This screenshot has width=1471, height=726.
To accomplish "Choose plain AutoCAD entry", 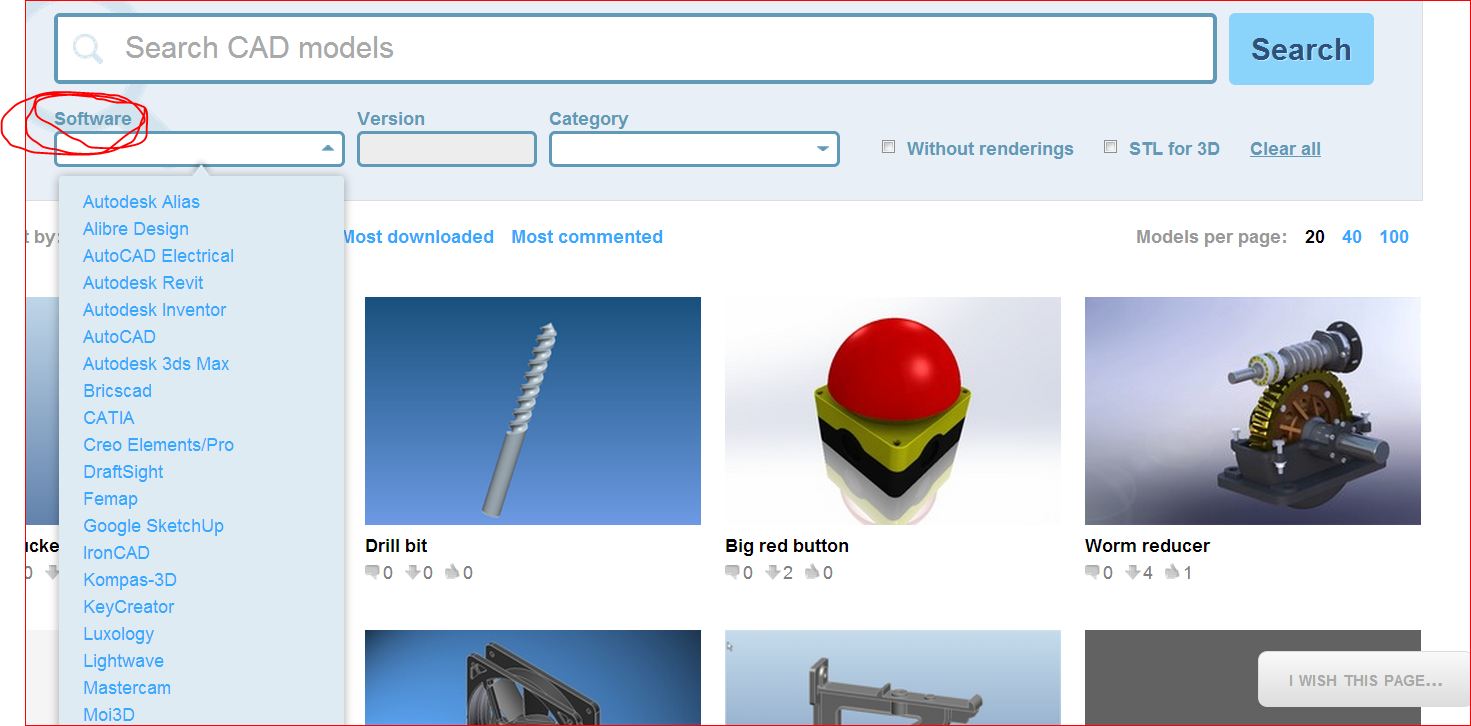I will pyautogui.click(x=119, y=336).
